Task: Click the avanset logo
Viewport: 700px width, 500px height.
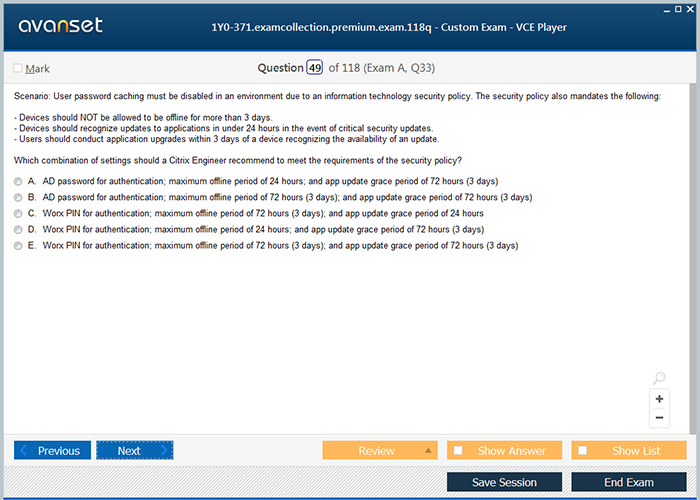Action: tap(58, 26)
